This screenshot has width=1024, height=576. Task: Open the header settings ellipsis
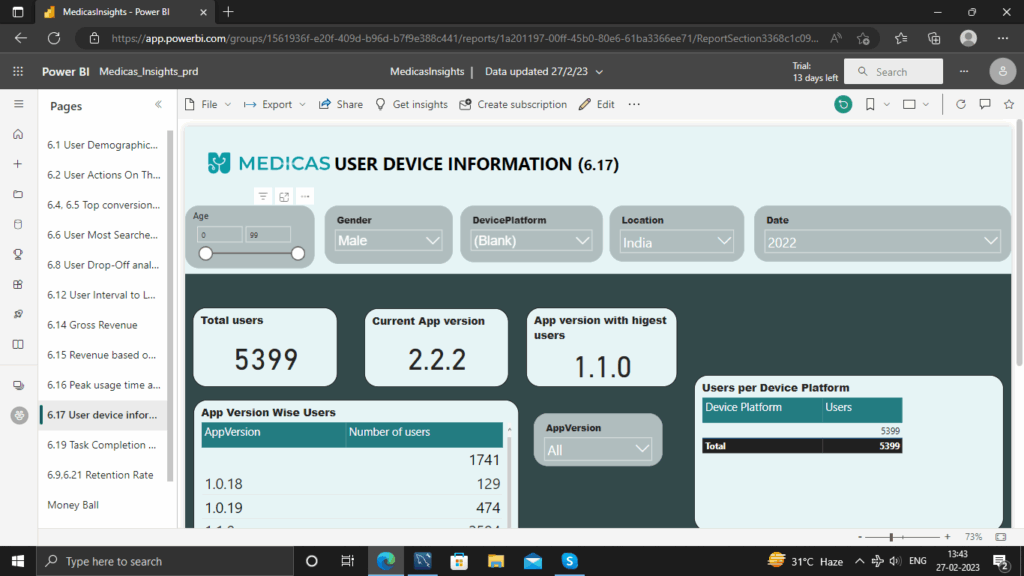[x=964, y=71]
